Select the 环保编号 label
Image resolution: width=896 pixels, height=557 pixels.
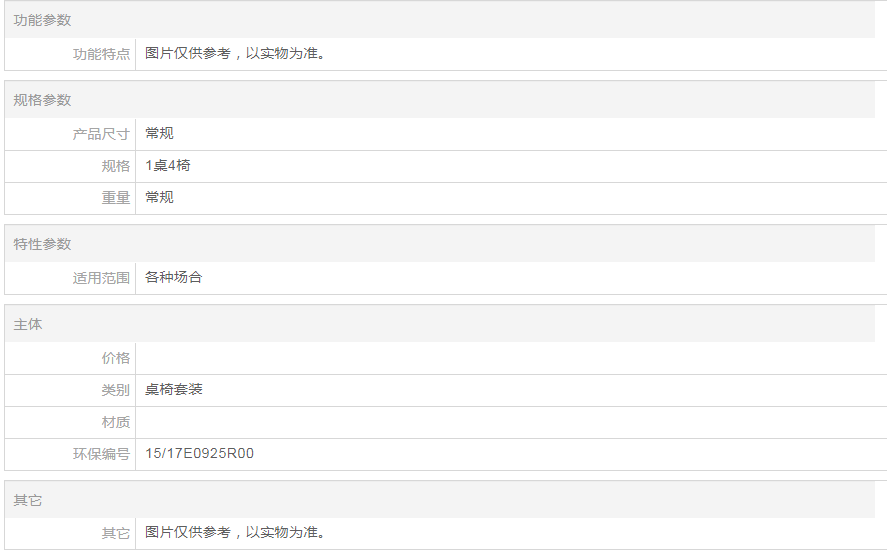101,454
